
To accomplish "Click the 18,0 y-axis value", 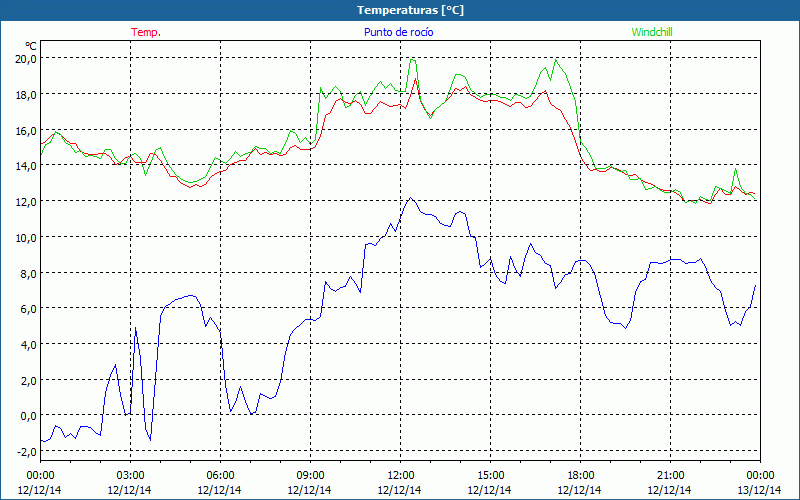I will pyautogui.click(x=27, y=94).
